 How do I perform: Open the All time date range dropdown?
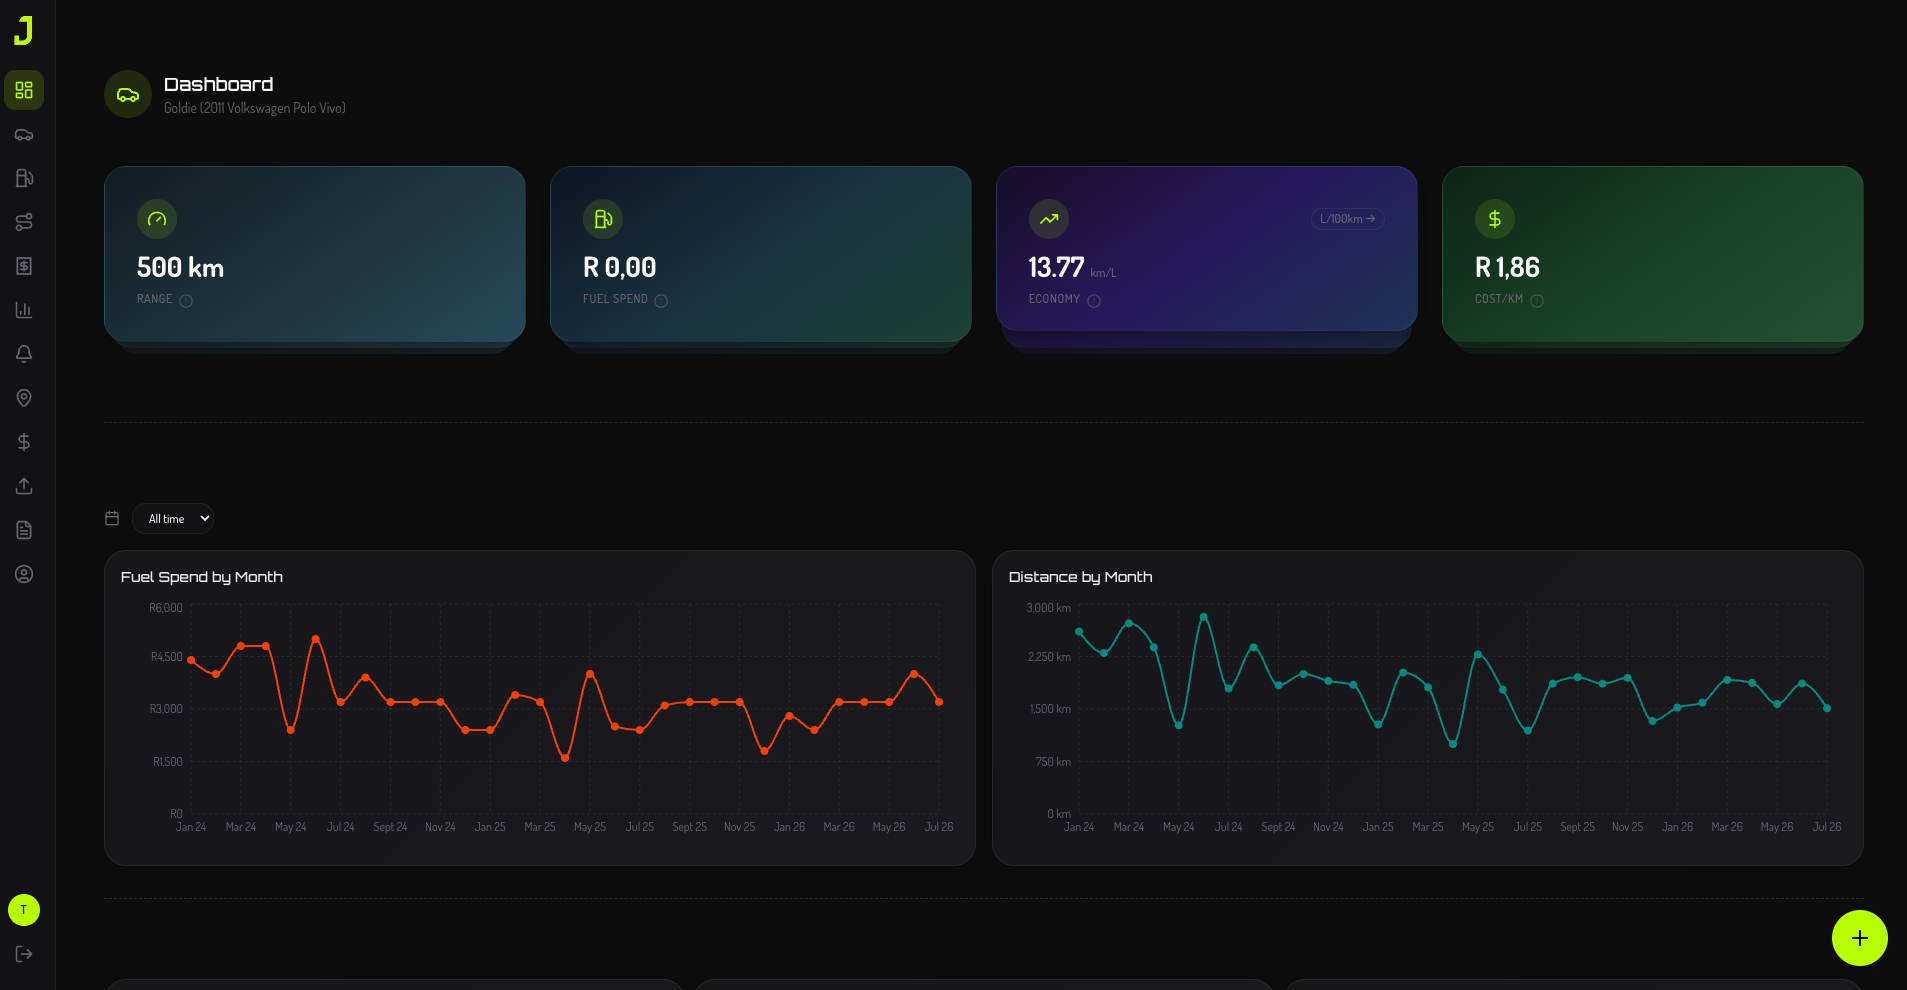pyautogui.click(x=173, y=519)
